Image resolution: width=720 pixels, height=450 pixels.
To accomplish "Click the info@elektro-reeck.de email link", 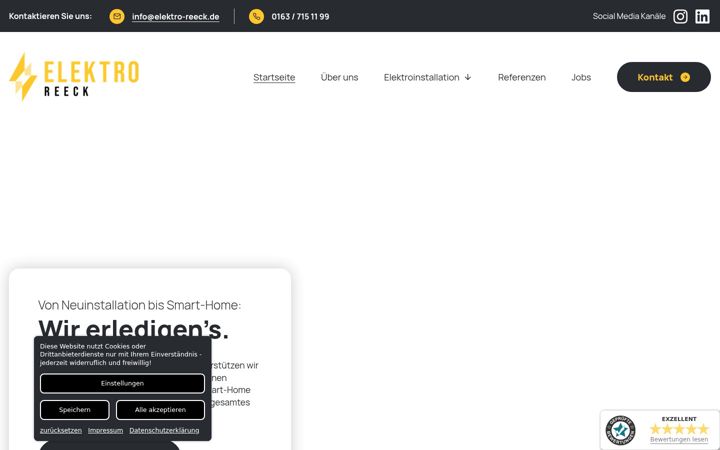I will (175, 17).
